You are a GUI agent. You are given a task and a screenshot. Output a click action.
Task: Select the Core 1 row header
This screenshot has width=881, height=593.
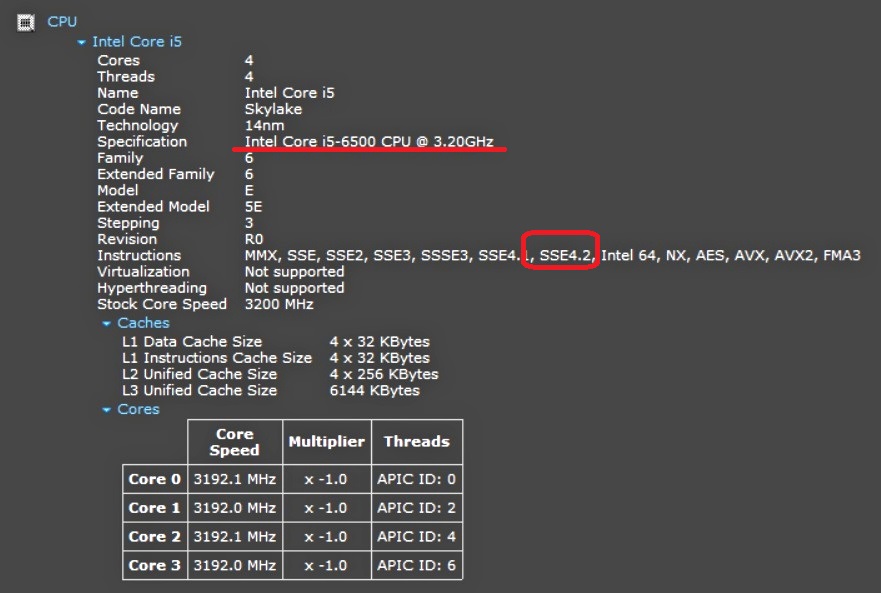coord(155,508)
